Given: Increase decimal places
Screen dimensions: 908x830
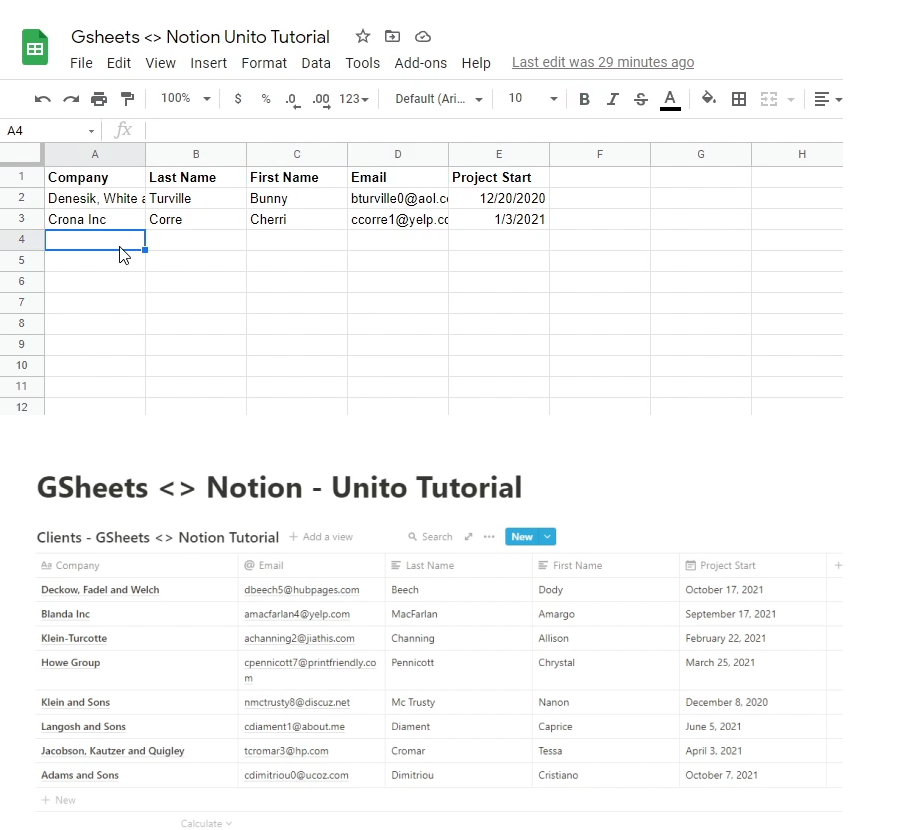Looking at the screenshot, I should [321, 100].
